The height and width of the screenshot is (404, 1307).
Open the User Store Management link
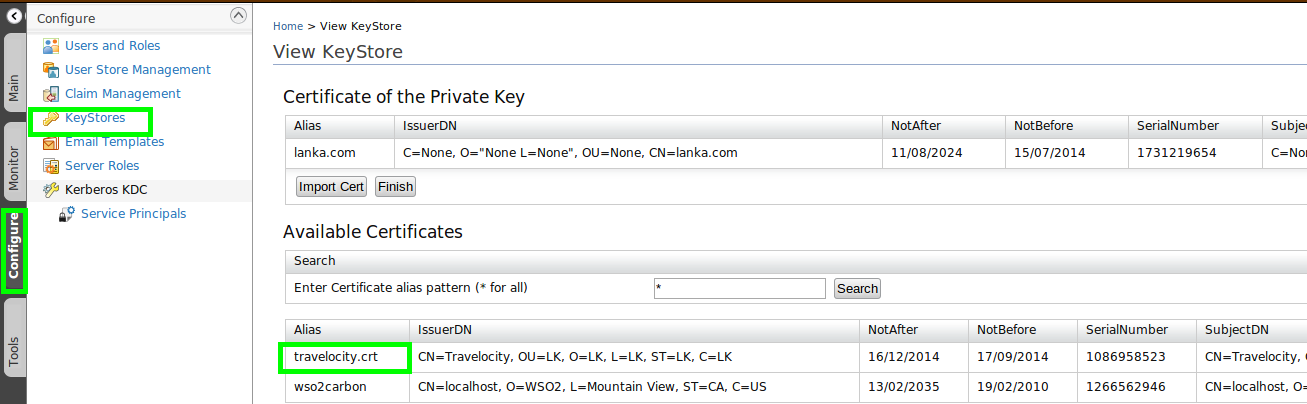click(x=138, y=70)
